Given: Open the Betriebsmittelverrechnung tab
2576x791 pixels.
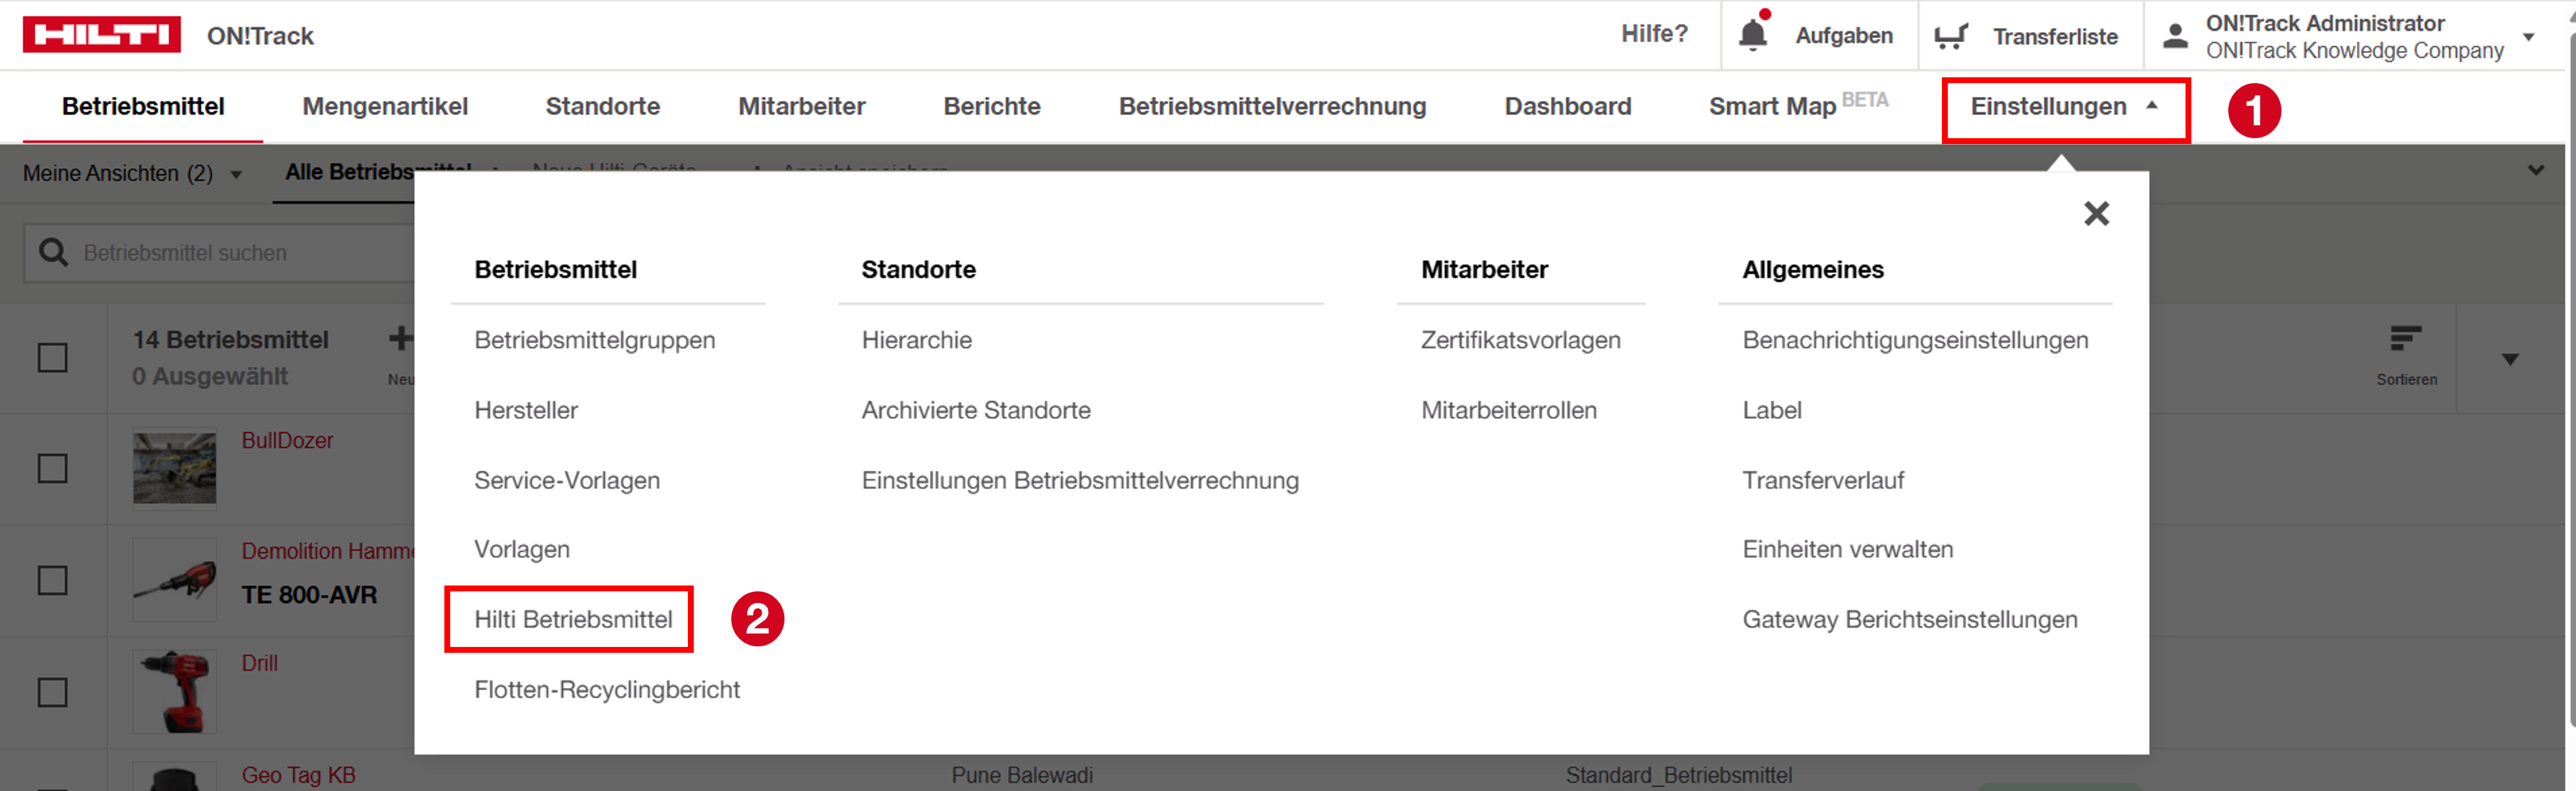Looking at the screenshot, I should point(1272,106).
